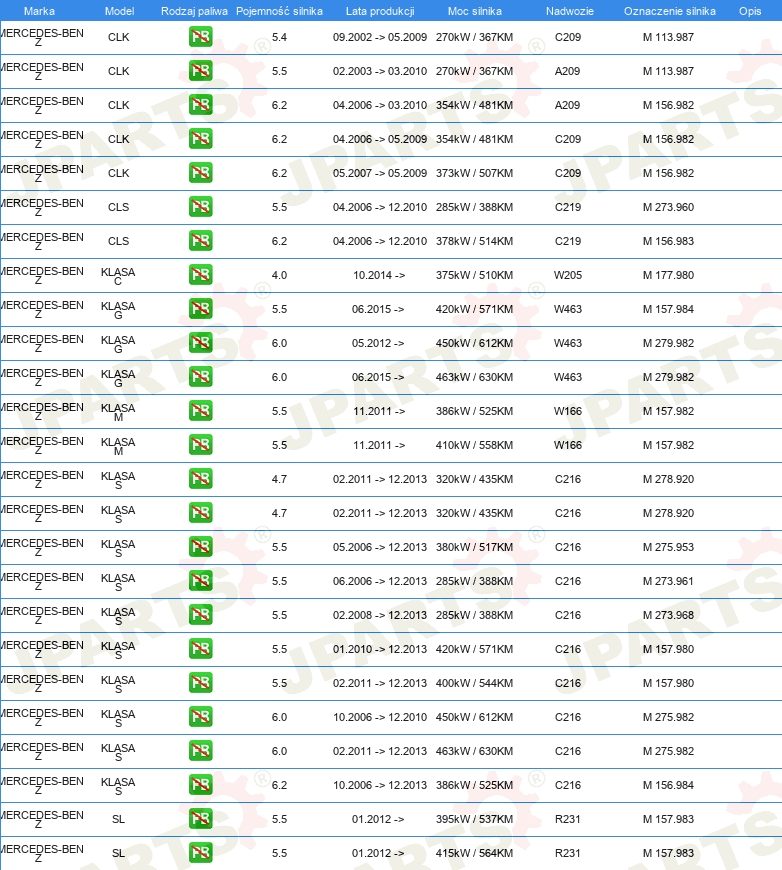782x870 pixels.
Task: Click the fuel icon in the CLK 04.2006 -> 03.2010 row
Action: pos(200,105)
